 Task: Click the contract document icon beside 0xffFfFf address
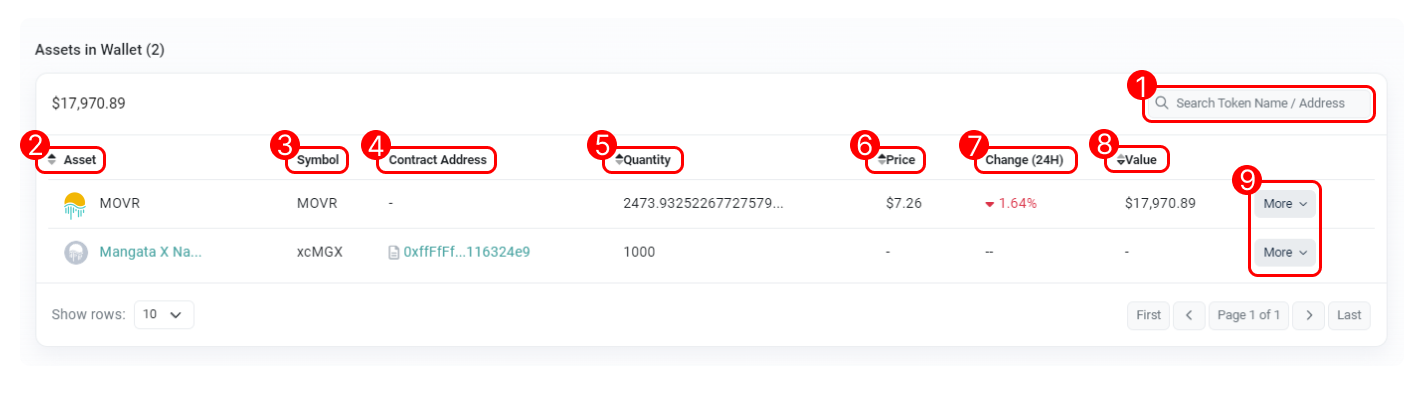tap(394, 253)
